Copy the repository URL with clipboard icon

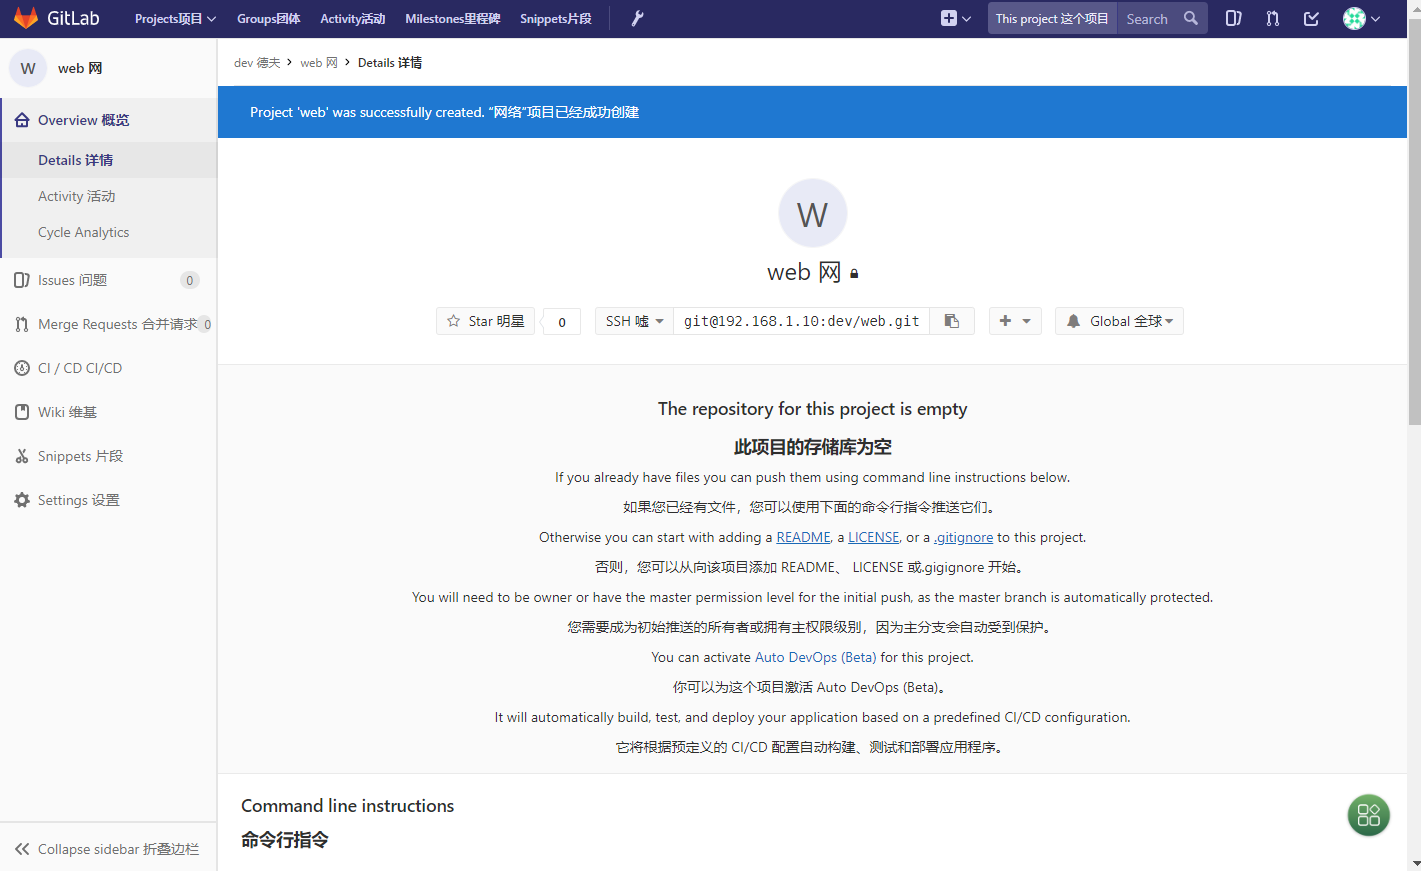point(952,321)
